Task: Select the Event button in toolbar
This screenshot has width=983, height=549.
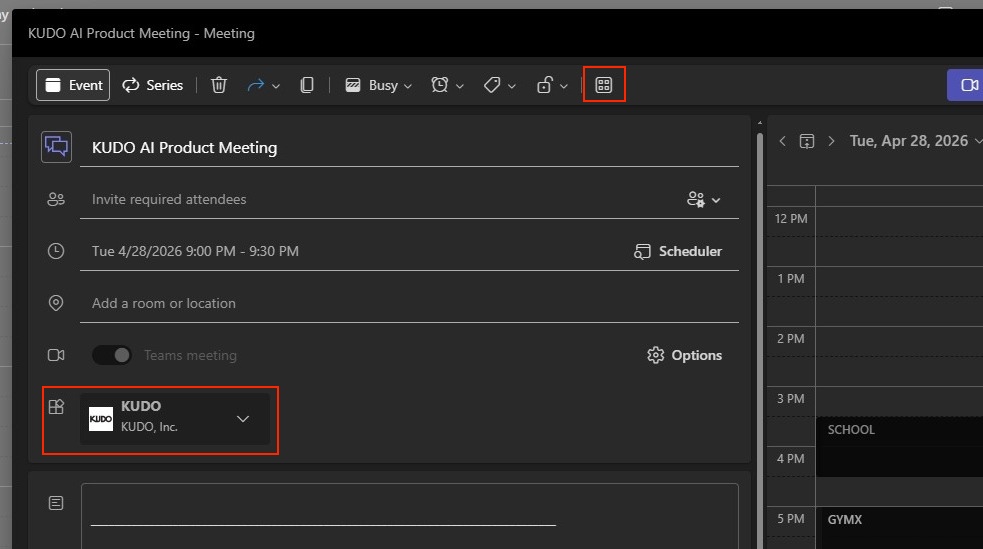Action: (x=73, y=85)
